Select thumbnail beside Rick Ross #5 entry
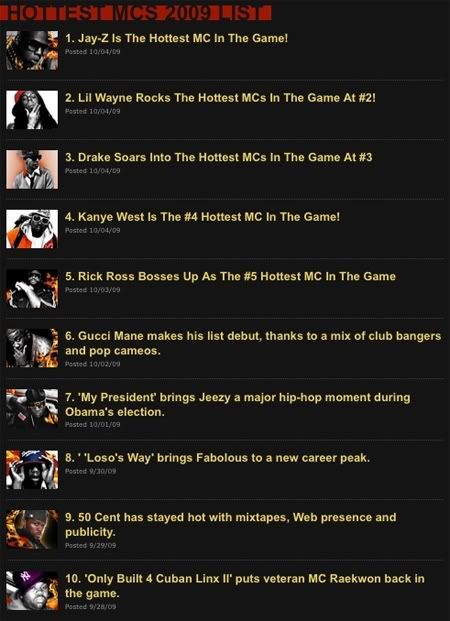The width and height of the screenshot is (450, 621). click(x=32, y=289)
